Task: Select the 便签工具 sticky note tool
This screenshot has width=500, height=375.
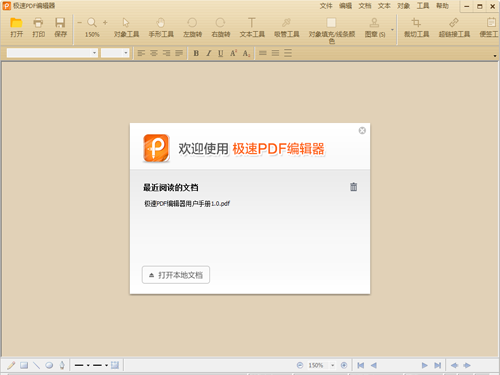Action: (x=491, y=23)
